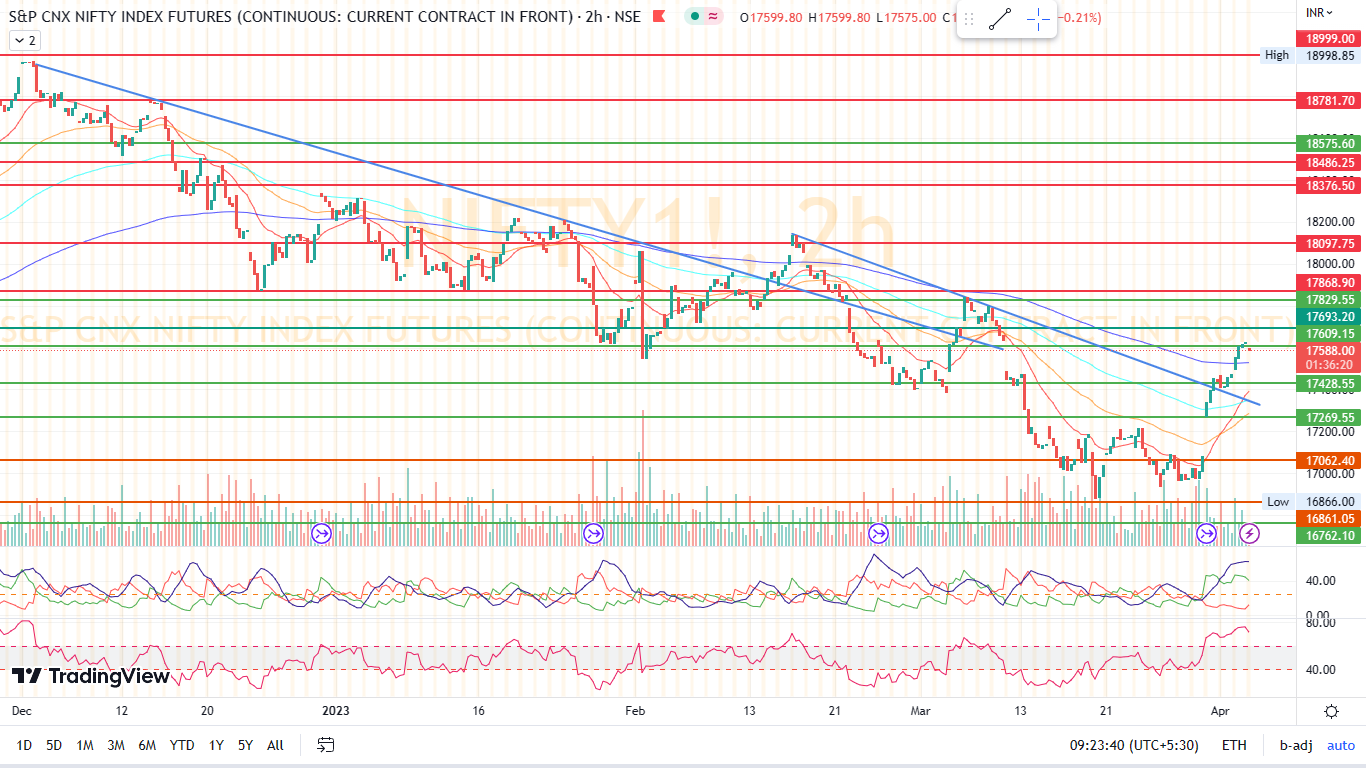The image size is (1366, 768).
Task: Select the 1M time range
Action: [x=85, y=745]
